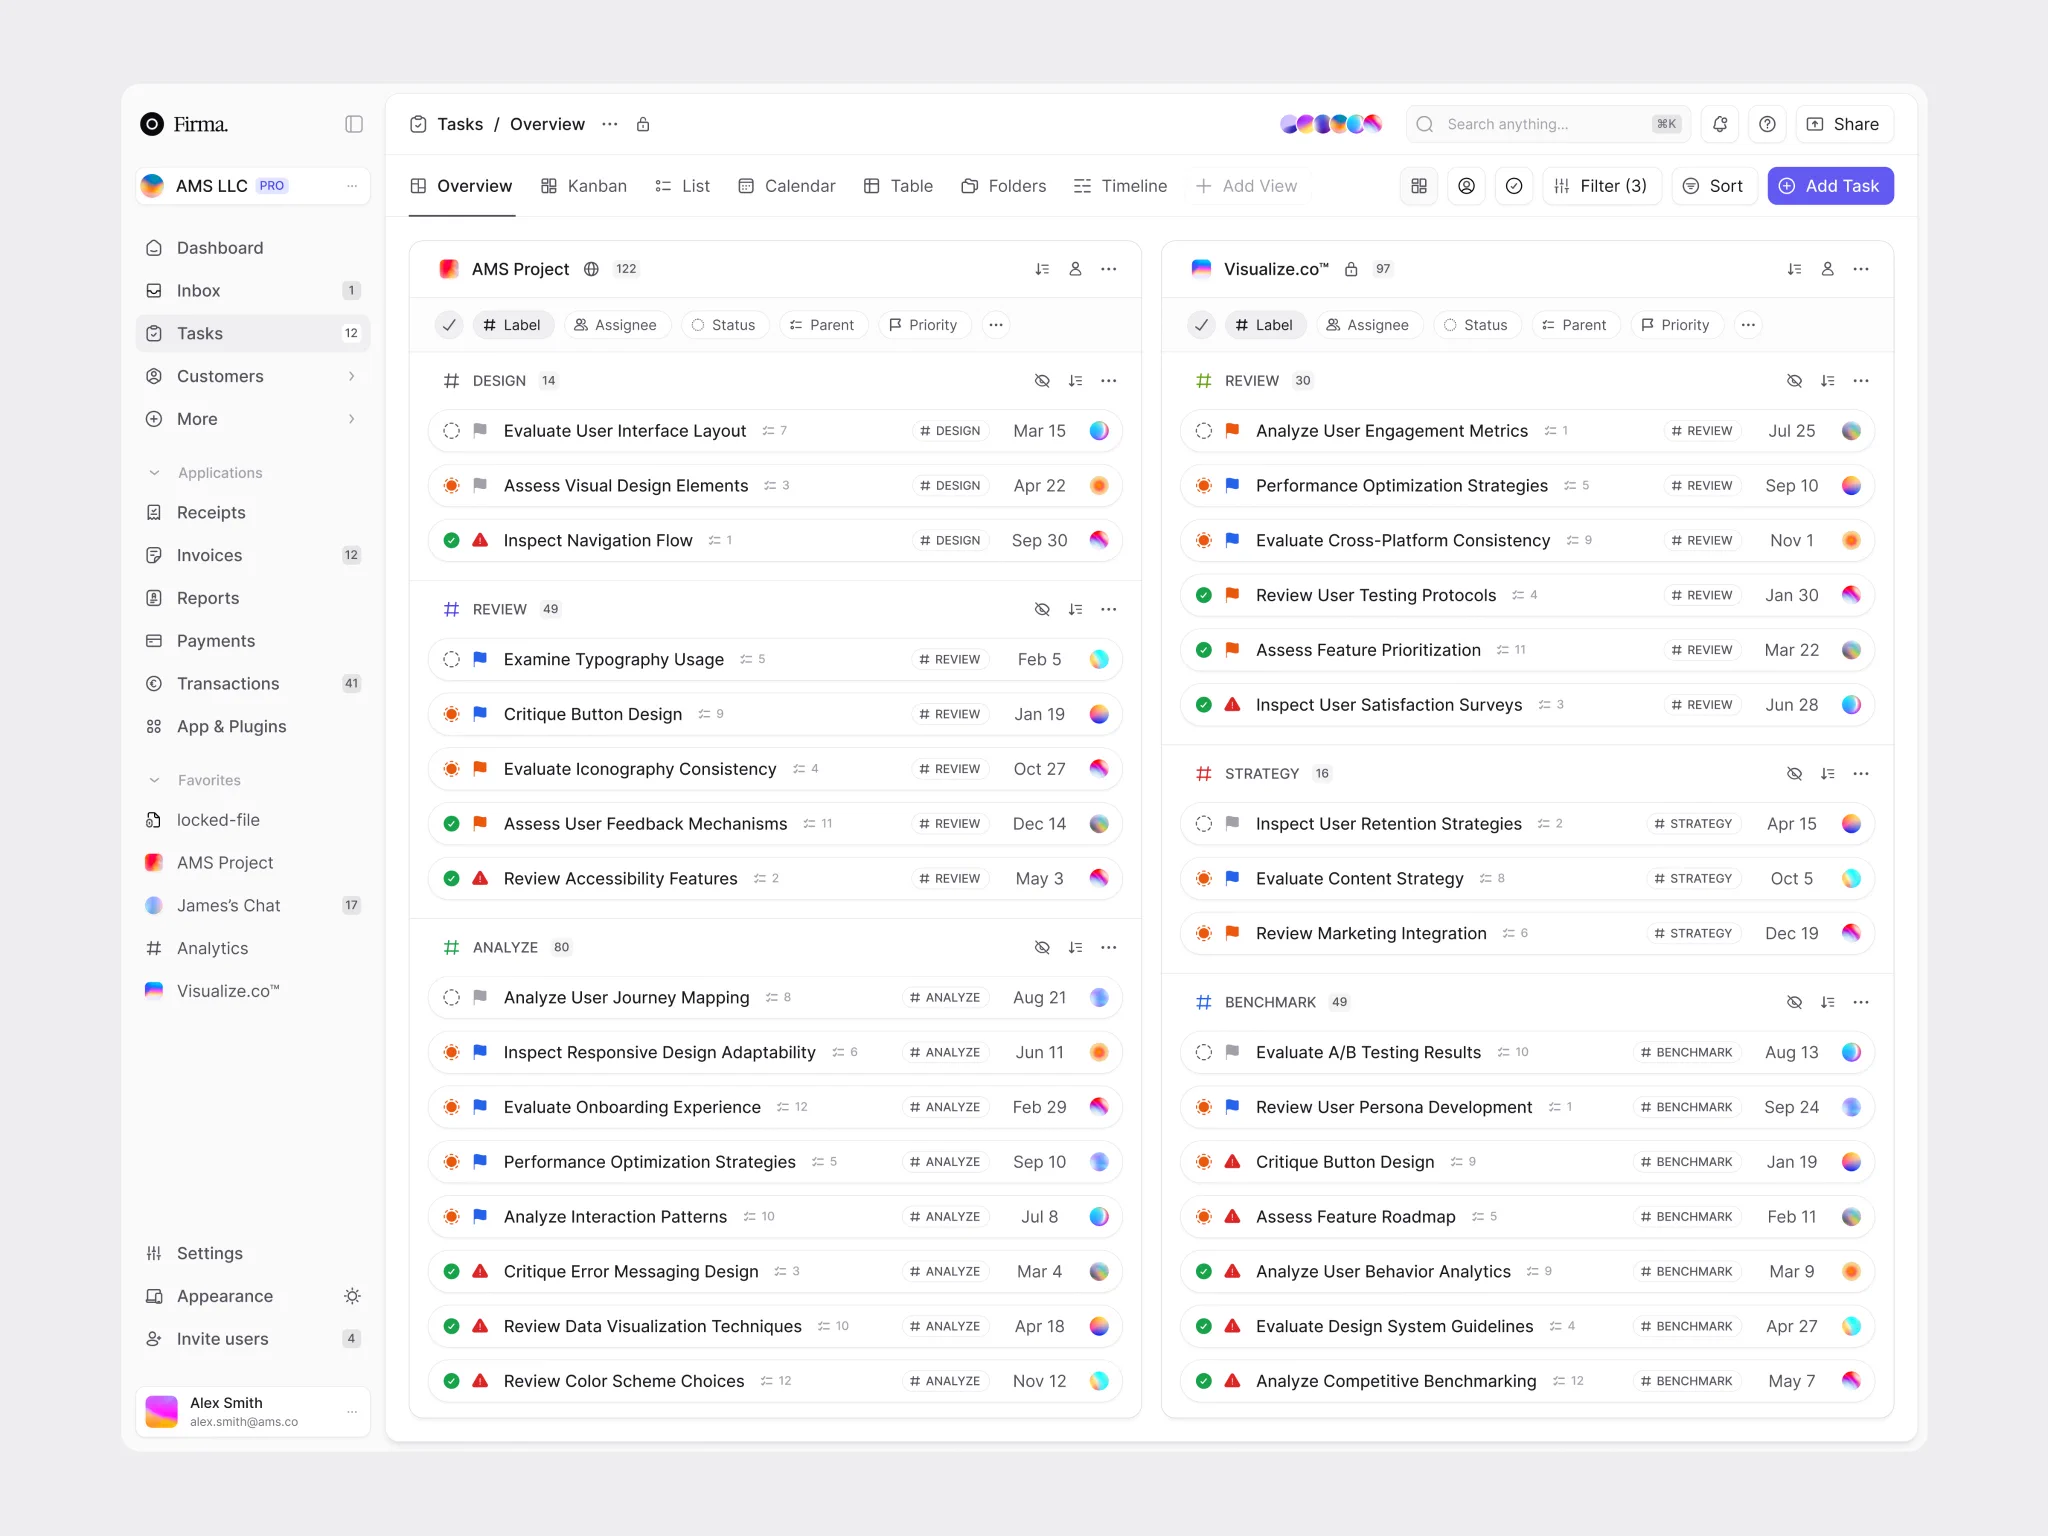Open Alex Smith account options
This screenshot has width=2048, height=1536.
pyautogui.click(x=352, y=1412)
